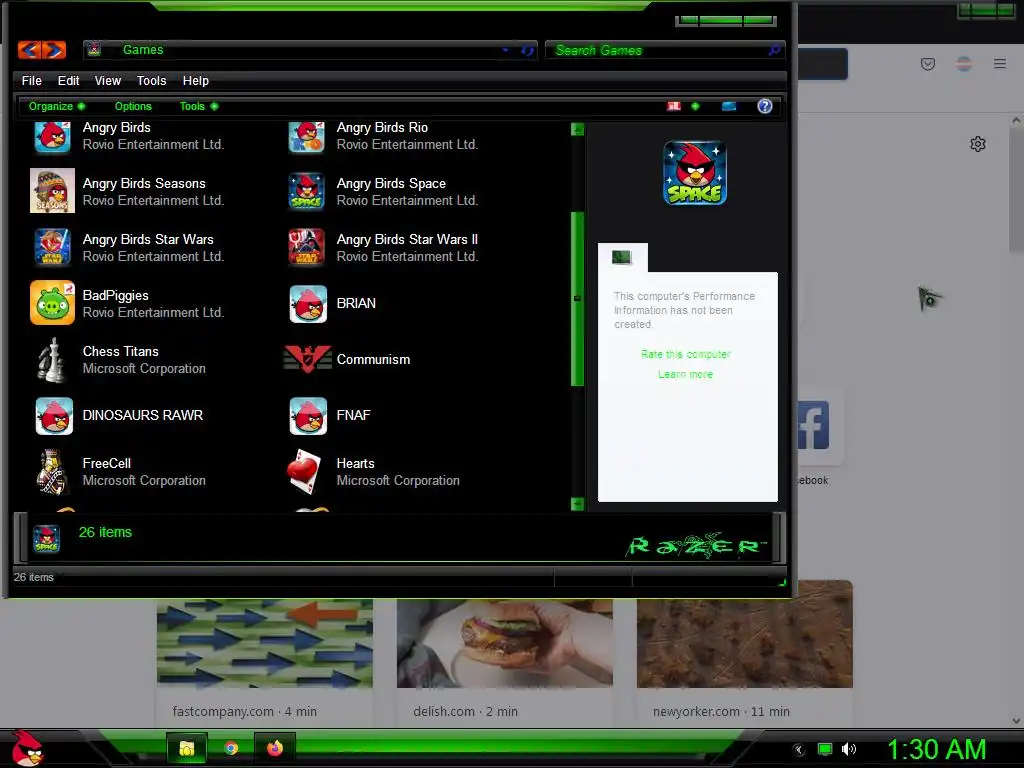1024x768 pixels.
Task: Expand the Organize dropdown
Action: (56, 106)
